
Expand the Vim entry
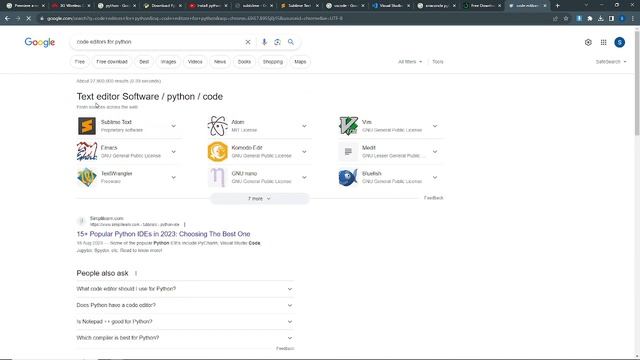pyautogui.click(x=435, y=126)
